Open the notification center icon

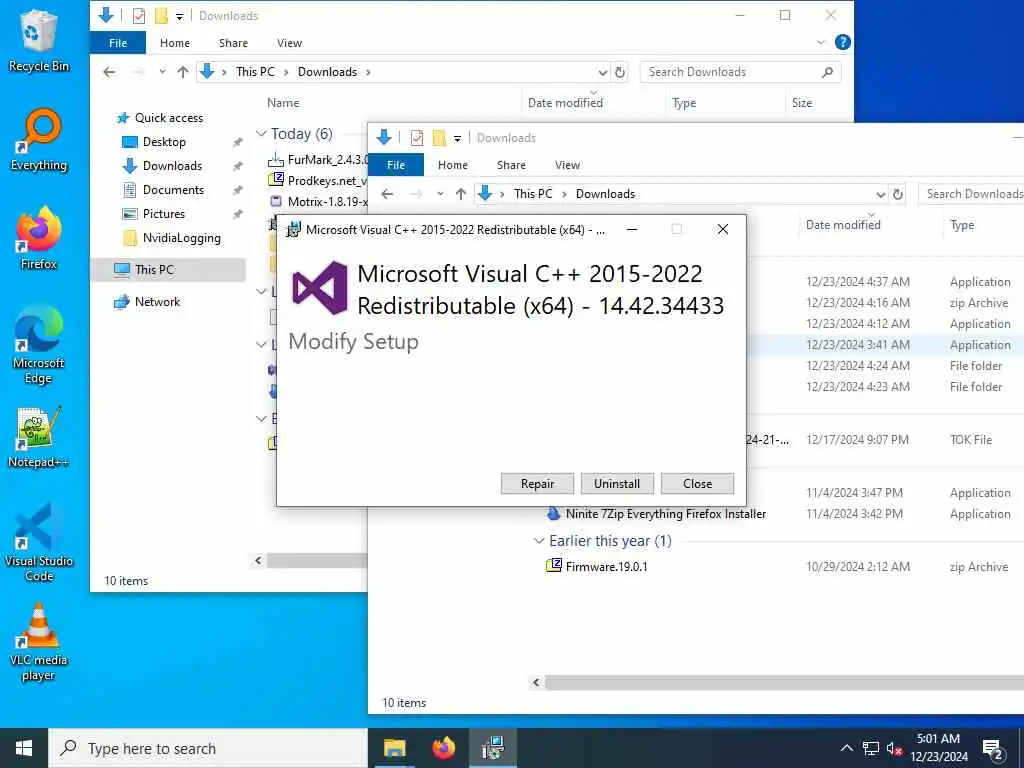(x=993, y=749)
